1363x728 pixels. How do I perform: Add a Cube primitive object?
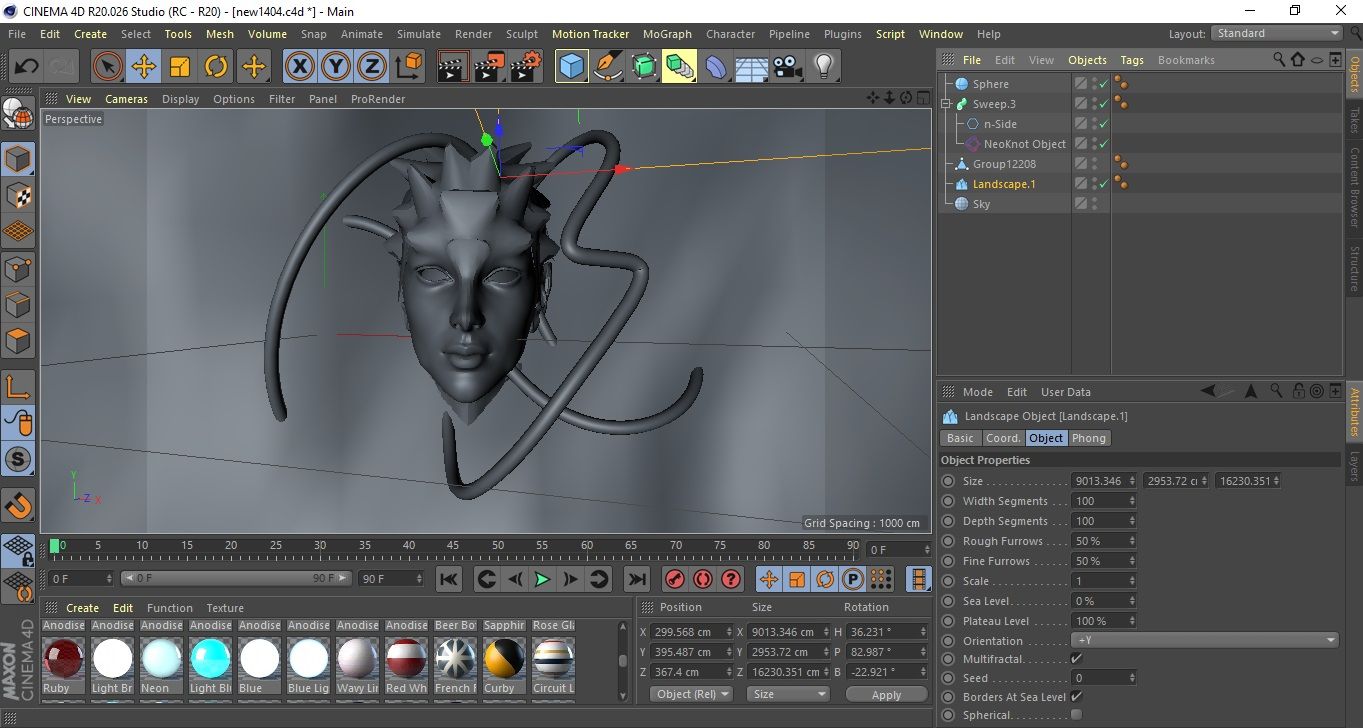tap(571, 67)
